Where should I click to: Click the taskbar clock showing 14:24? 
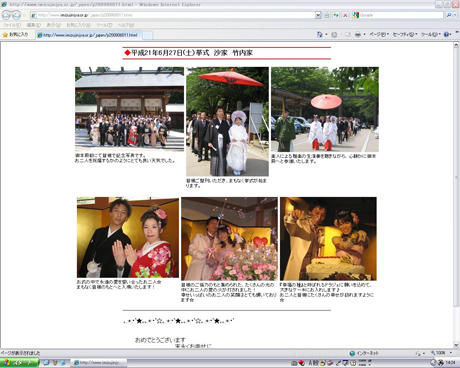click(x=450, y=363)
